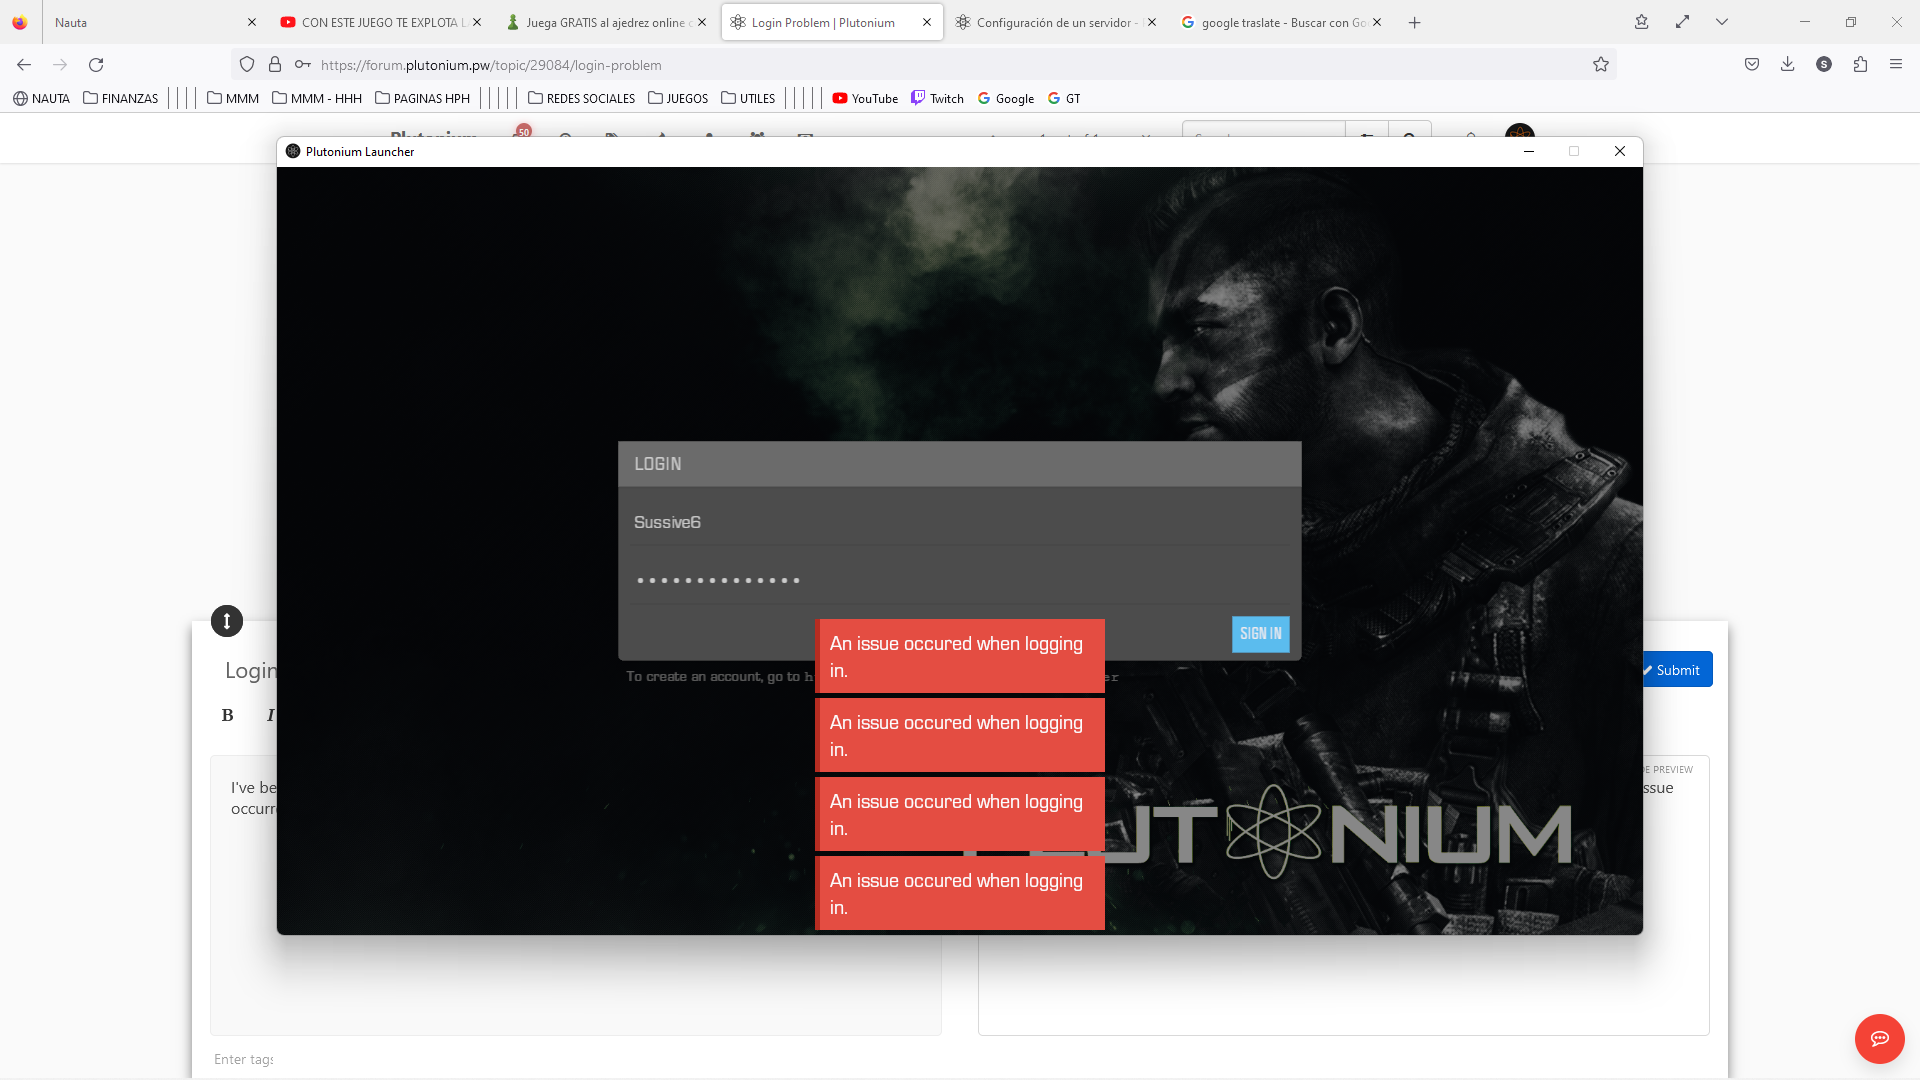Click the masked password field in launcher
The image size is (1920, 1080).
coord(959,580)
